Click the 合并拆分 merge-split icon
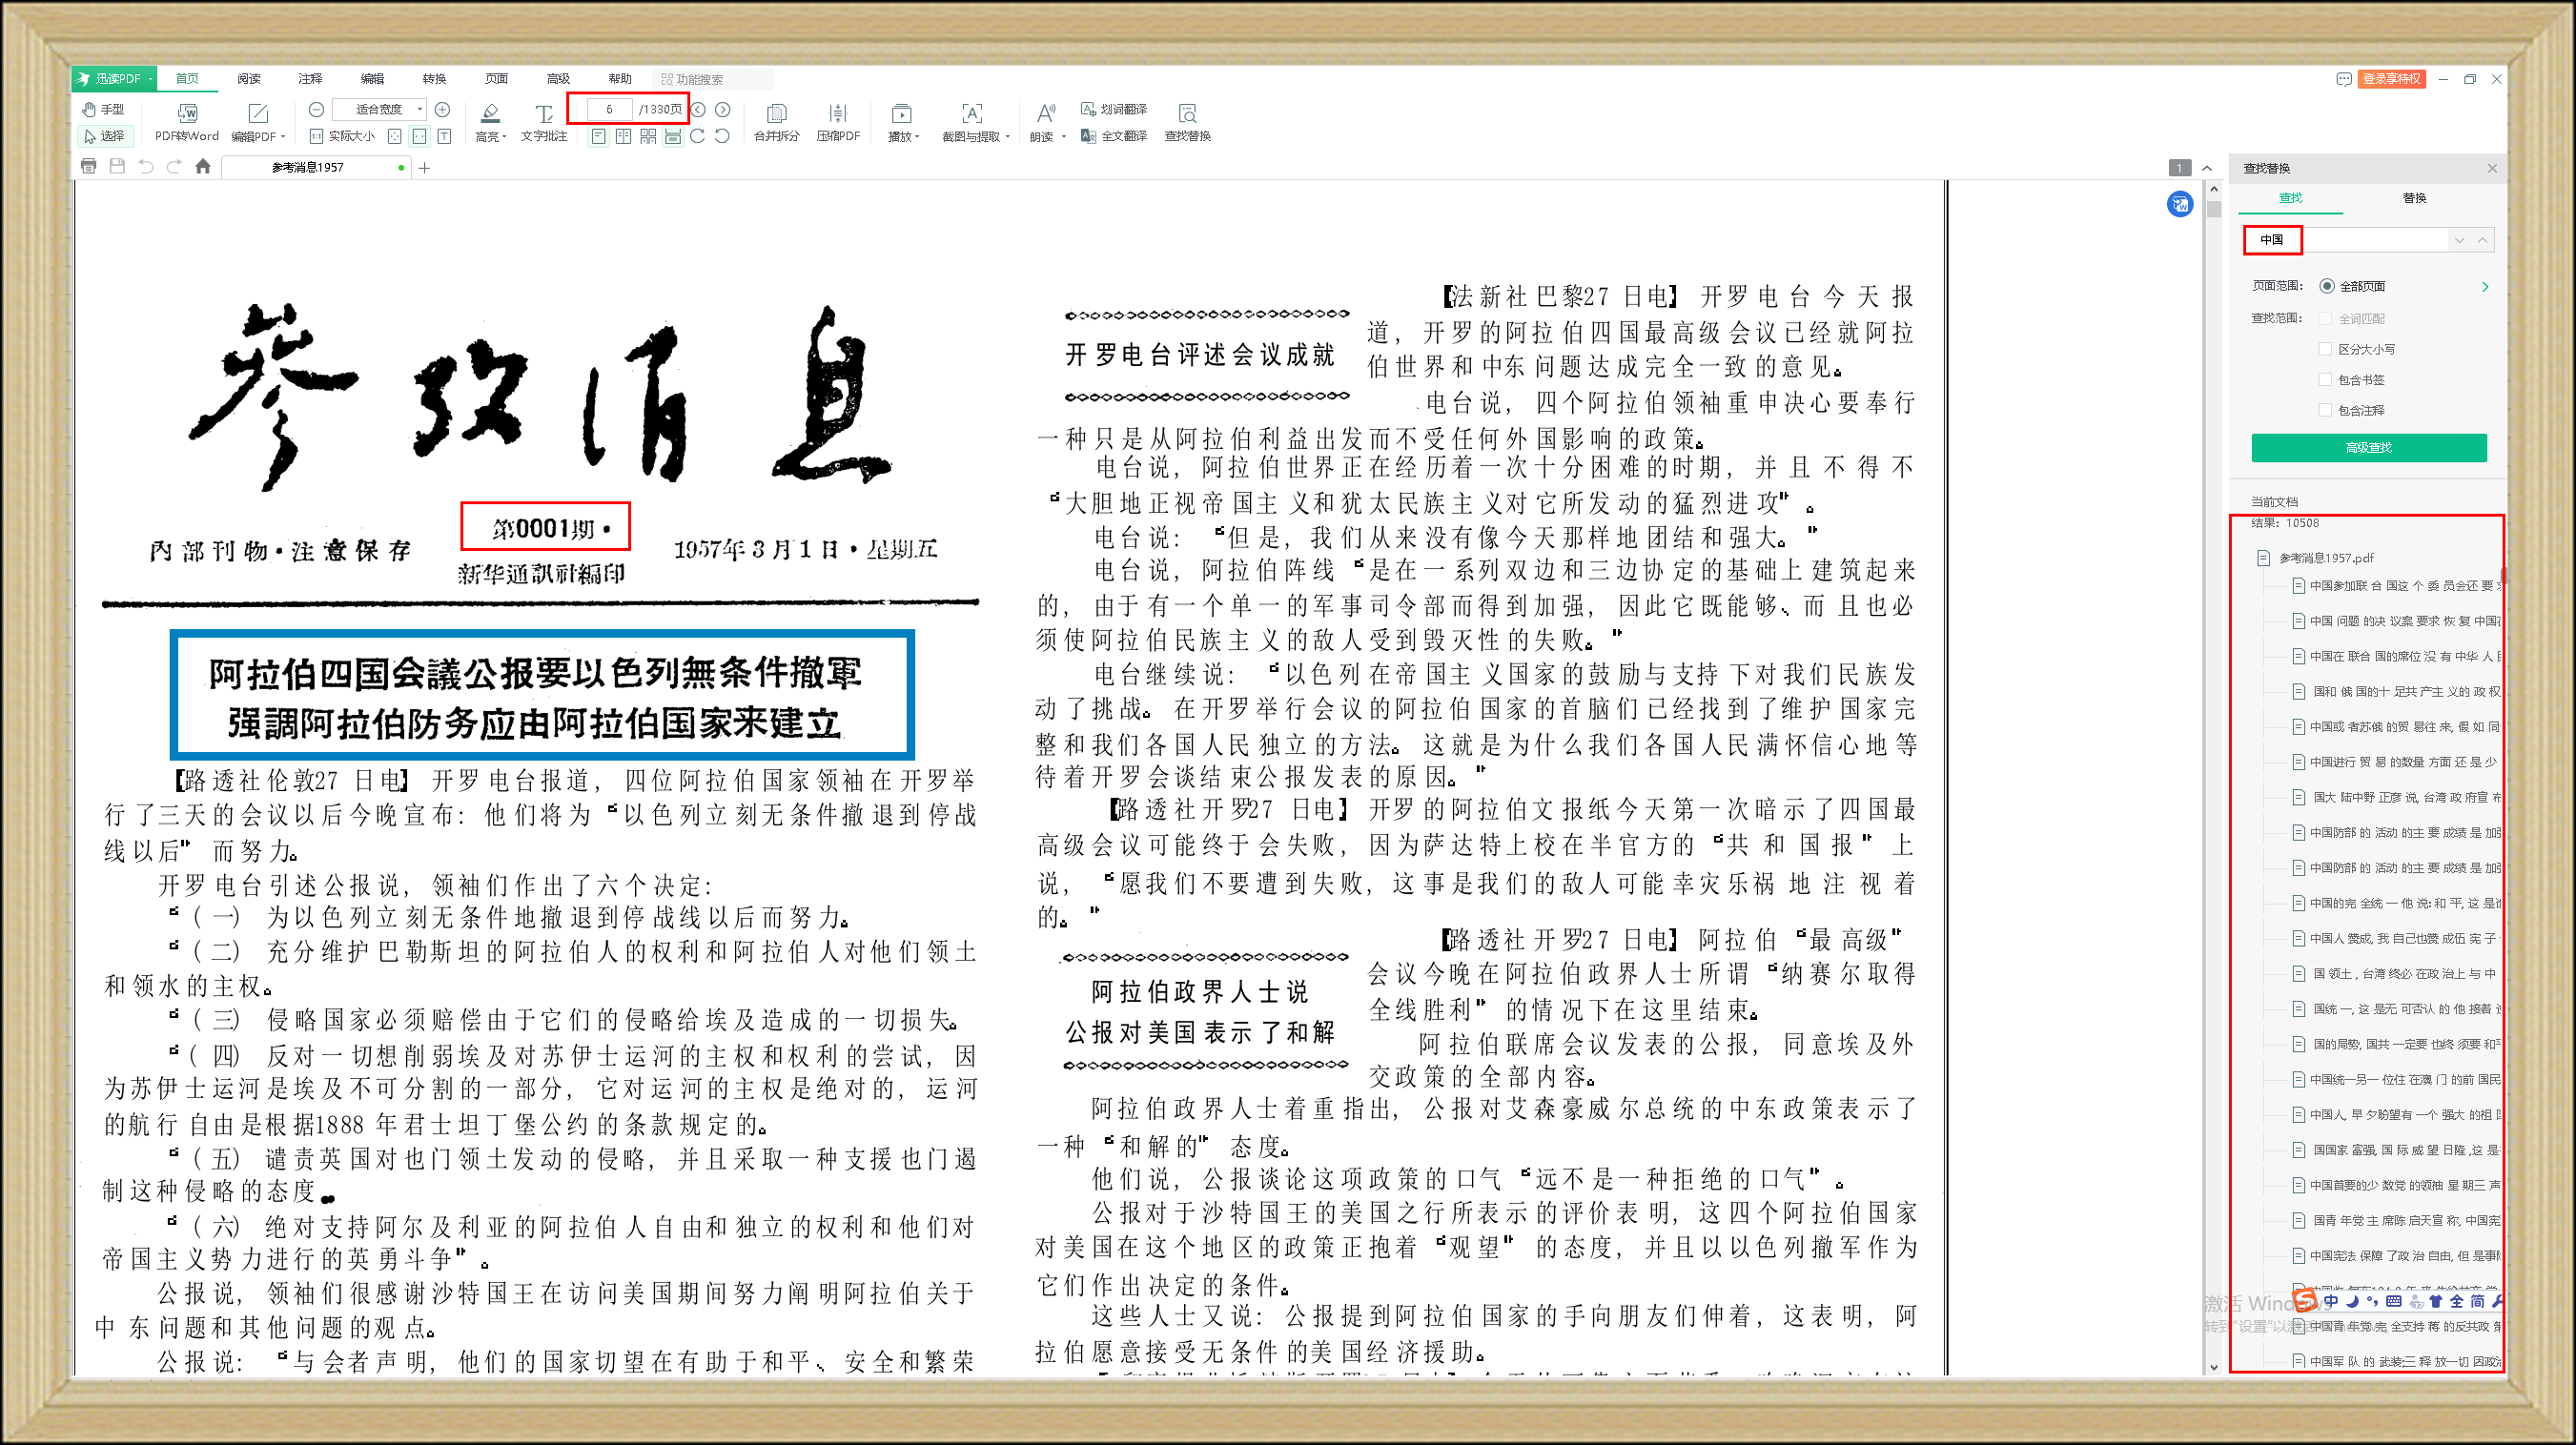Viewport: 2576px width, 1445px height. (776, 113)
